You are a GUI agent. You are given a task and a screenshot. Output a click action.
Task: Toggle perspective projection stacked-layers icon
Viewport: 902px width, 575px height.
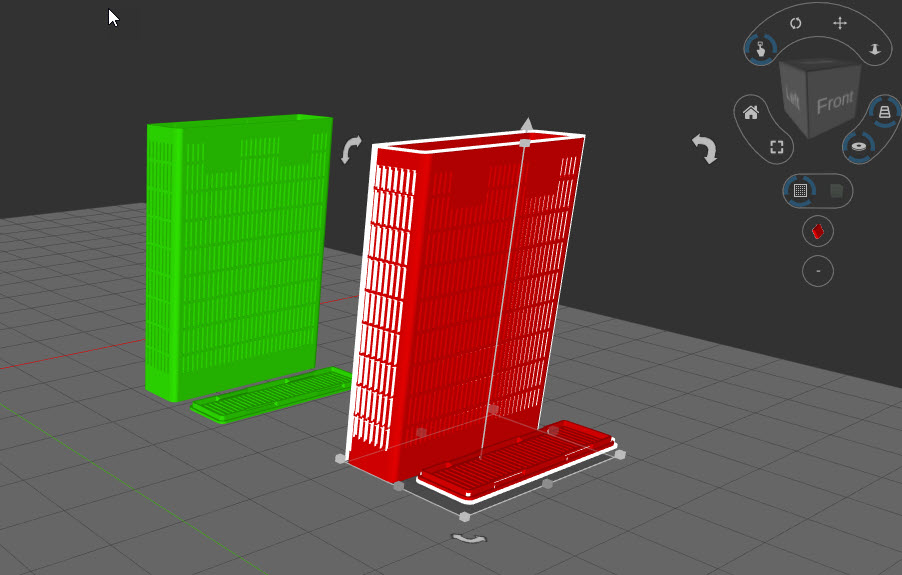coord(884,112)
